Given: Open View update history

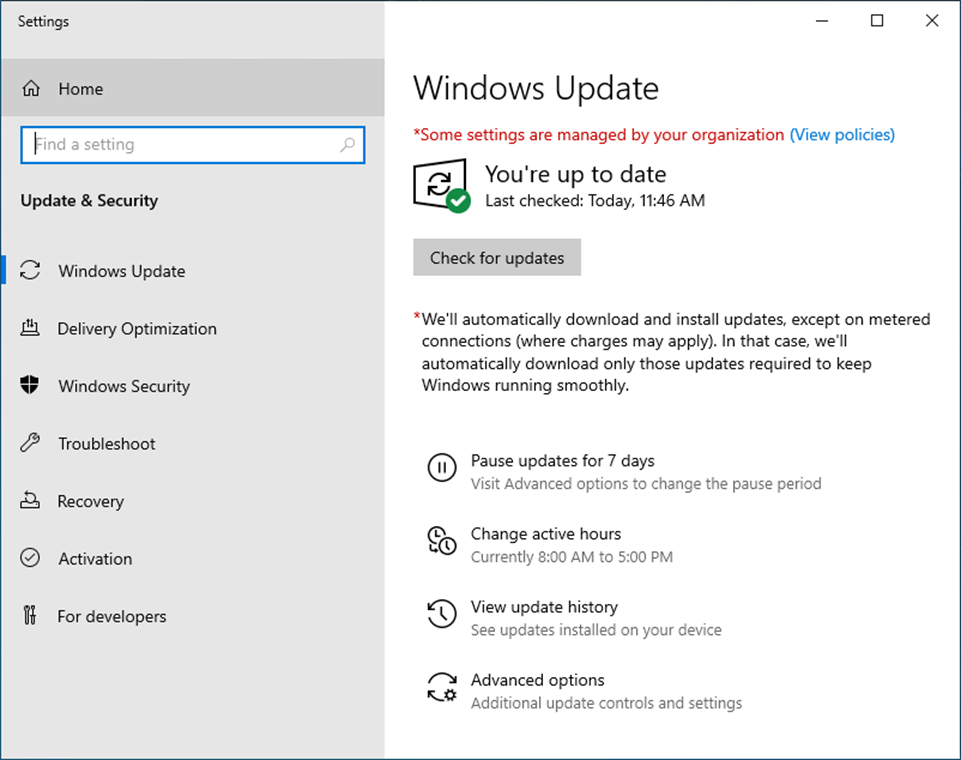Looking at the screenshot, I should click(544, 607).
